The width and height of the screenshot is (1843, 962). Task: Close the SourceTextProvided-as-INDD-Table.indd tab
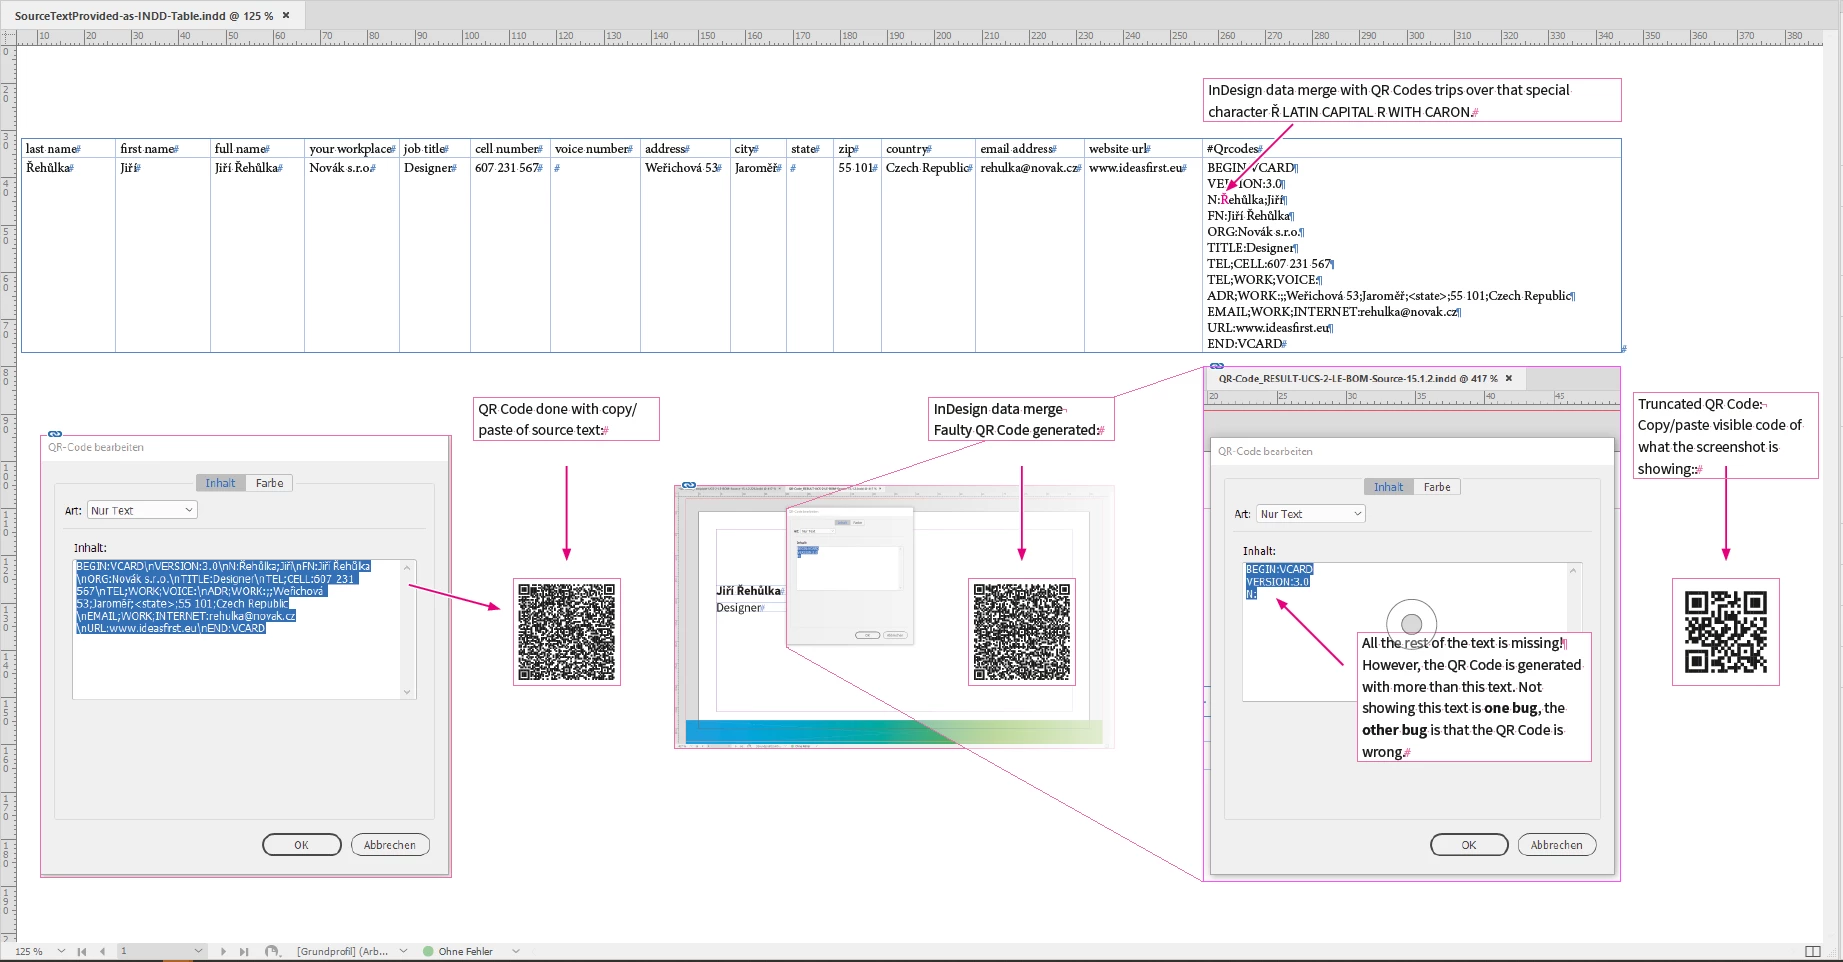pos(286,15)
